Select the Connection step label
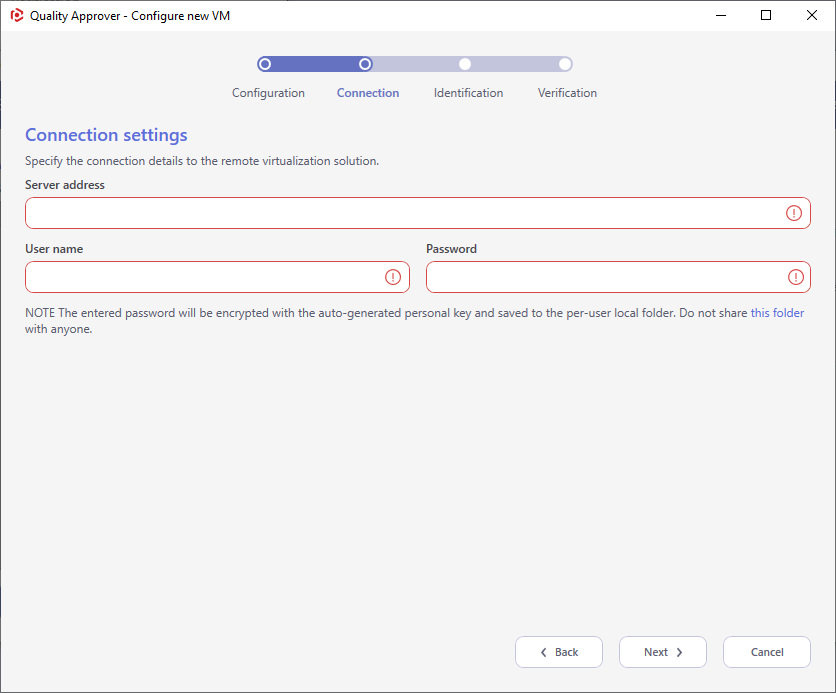Image resolution: width=836 pixels, height=693 pixels. [x=368, y=93]
